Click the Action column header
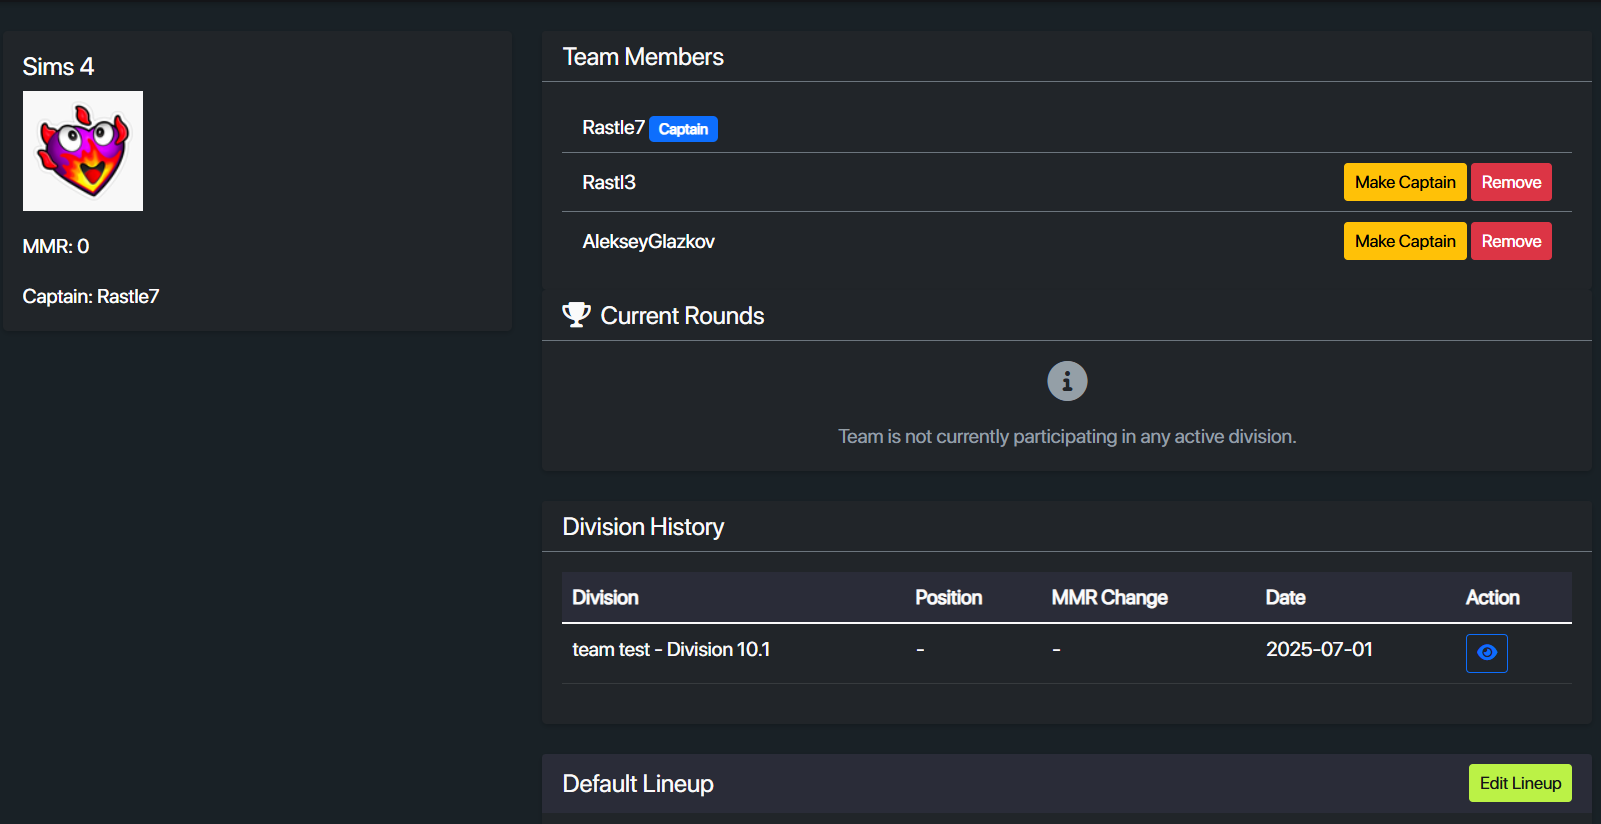The image size is (1601, 824). tap(1492, 598)
